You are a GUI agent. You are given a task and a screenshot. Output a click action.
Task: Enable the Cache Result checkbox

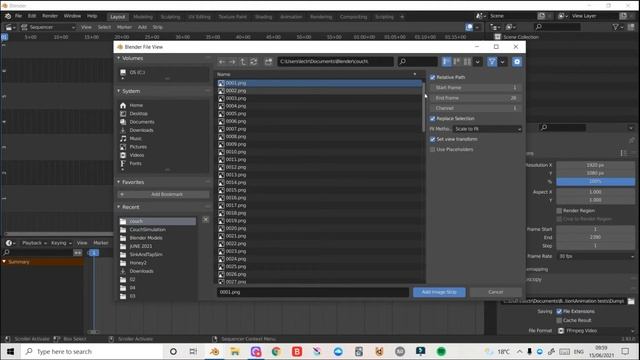[559, 320]
